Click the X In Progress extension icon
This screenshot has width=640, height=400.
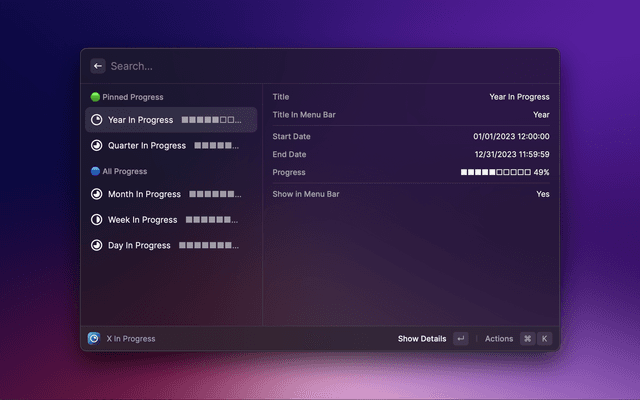coord(94,339)
